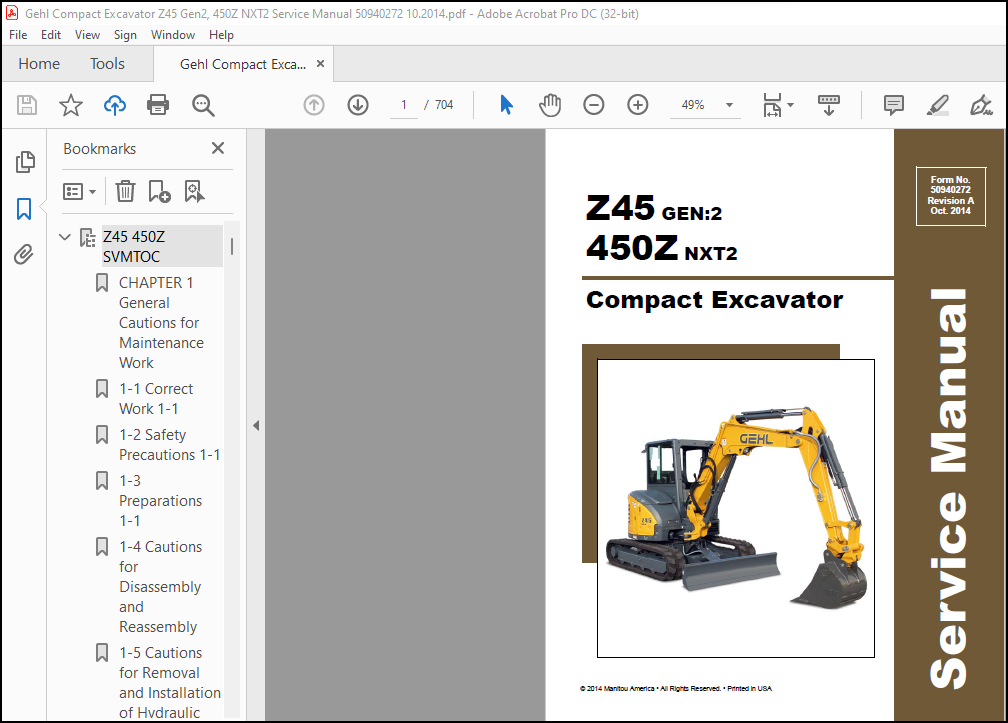The height and width of the screenshot is (723, 1008).
Task: Zoom out with minus icon
Action: 593,105
